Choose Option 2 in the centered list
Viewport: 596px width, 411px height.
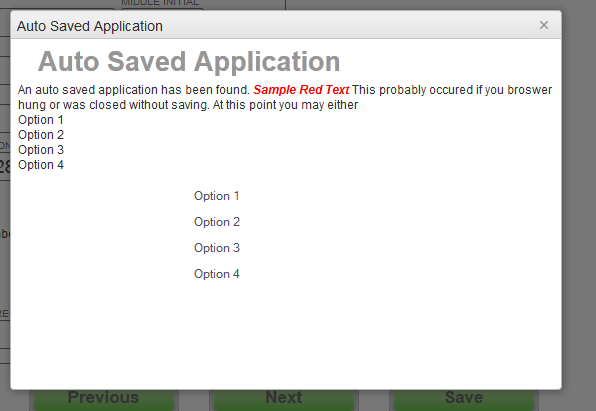coord(217,222)
